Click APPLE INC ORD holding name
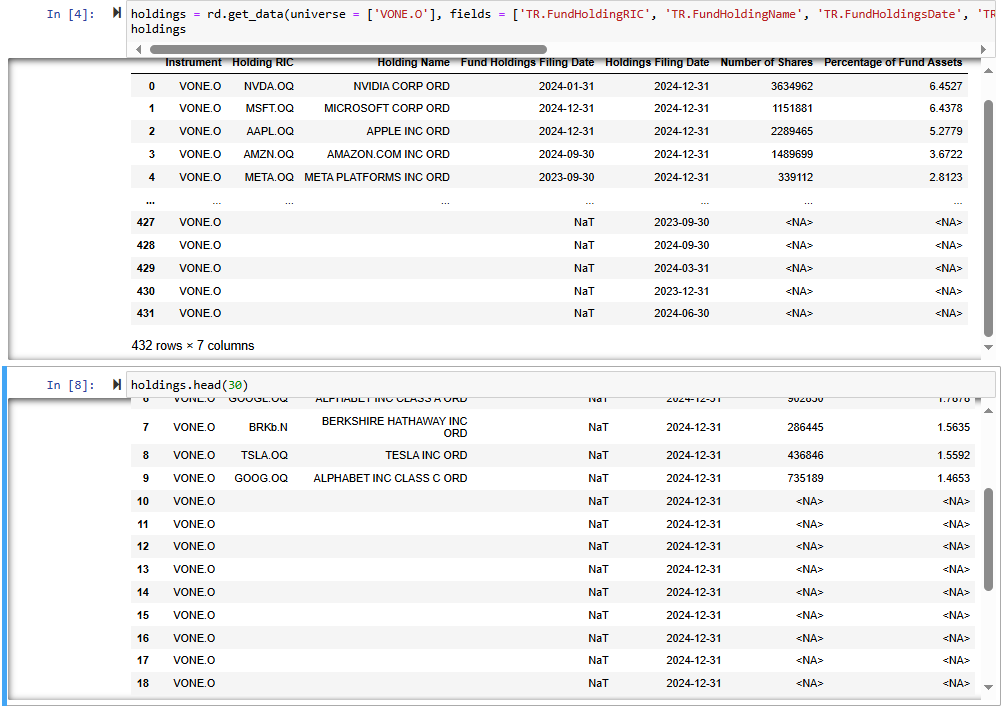 (x=408, y=131)
